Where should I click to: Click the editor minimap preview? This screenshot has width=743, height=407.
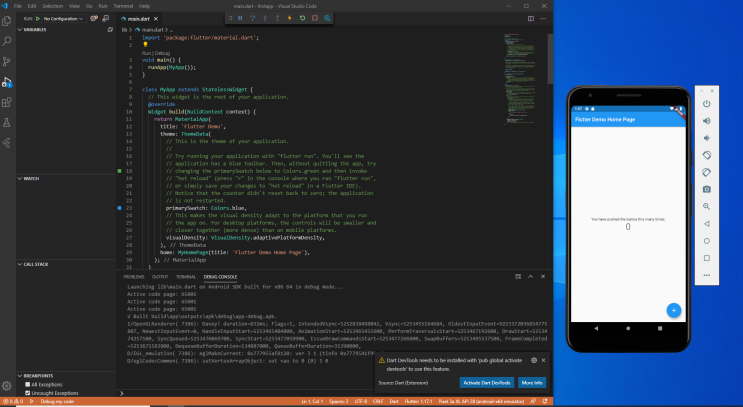pyautogui.click(x=520, y=78)
